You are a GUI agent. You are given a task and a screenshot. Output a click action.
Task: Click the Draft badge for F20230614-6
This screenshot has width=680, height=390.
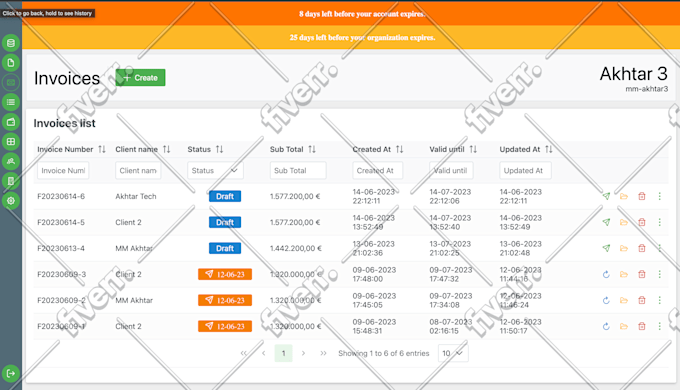pyautogui.click(x=225, y=196)
